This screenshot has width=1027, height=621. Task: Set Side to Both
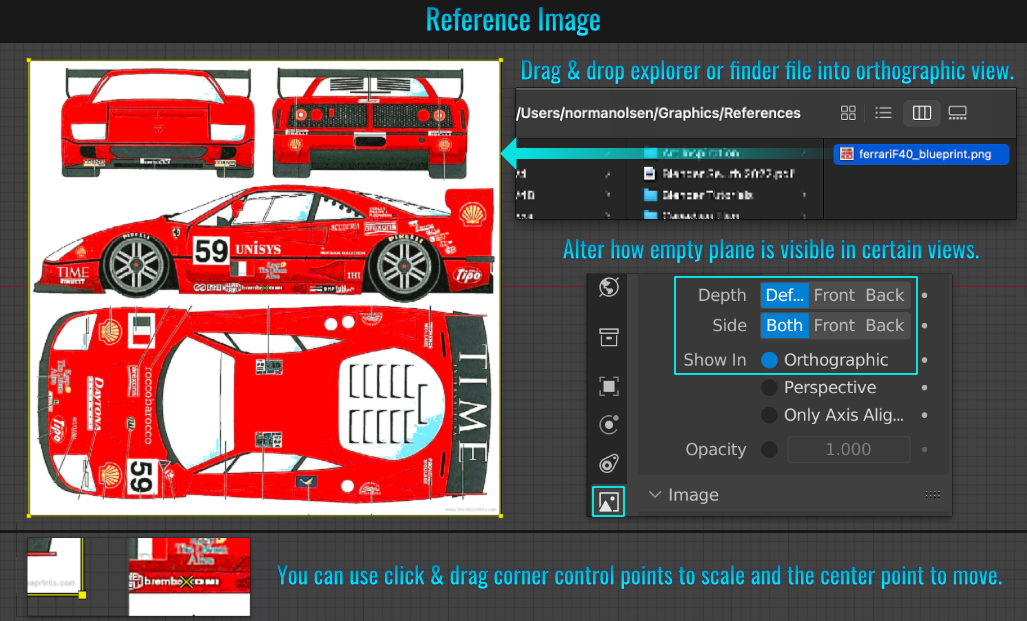pyautogui.click(x=785, y=326)
